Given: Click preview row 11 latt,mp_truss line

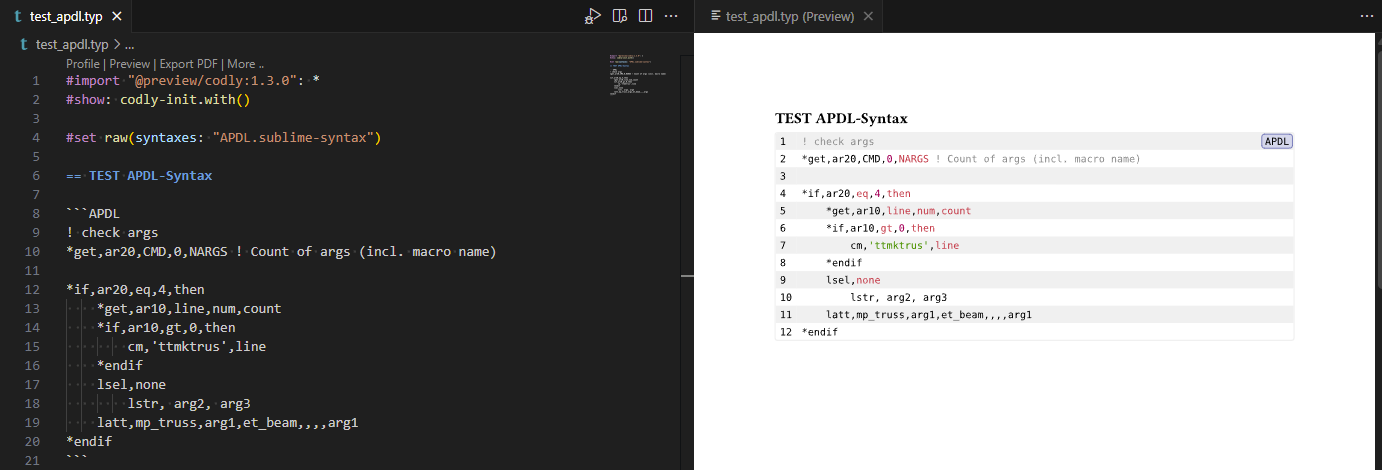Looking at the screenshot, I should 1035,314.
